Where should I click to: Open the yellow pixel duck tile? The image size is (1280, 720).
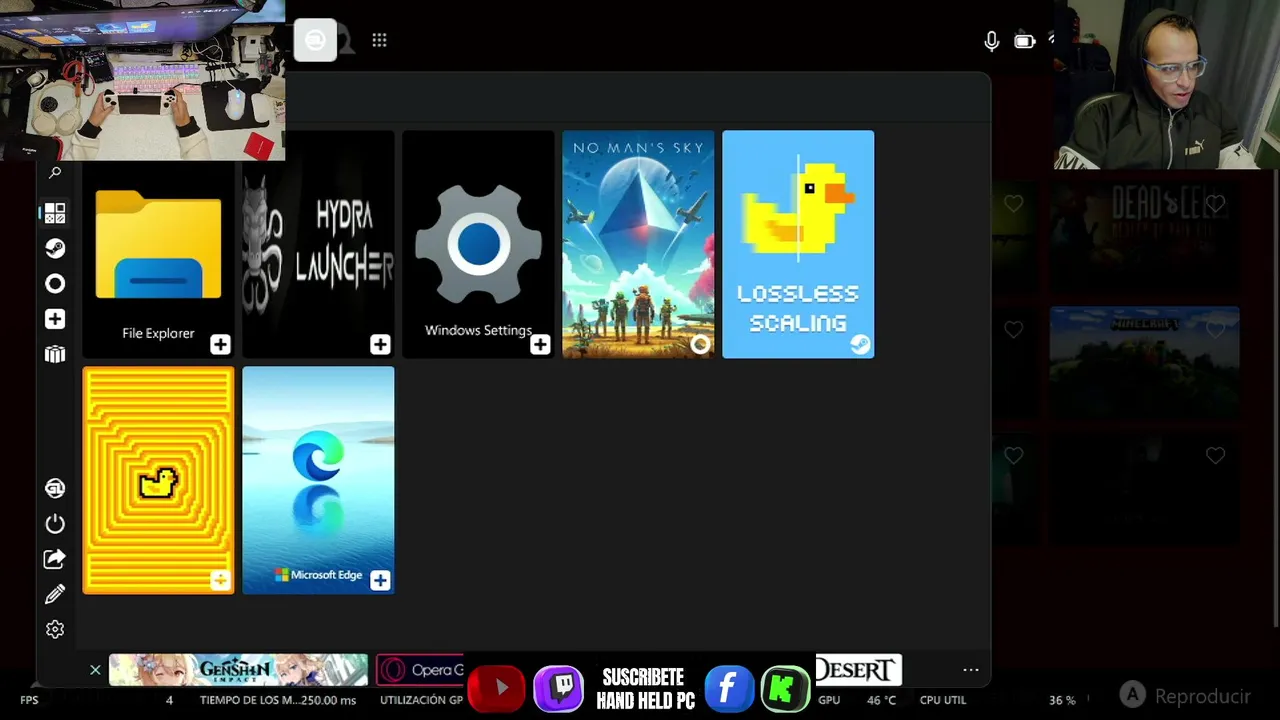158,480
